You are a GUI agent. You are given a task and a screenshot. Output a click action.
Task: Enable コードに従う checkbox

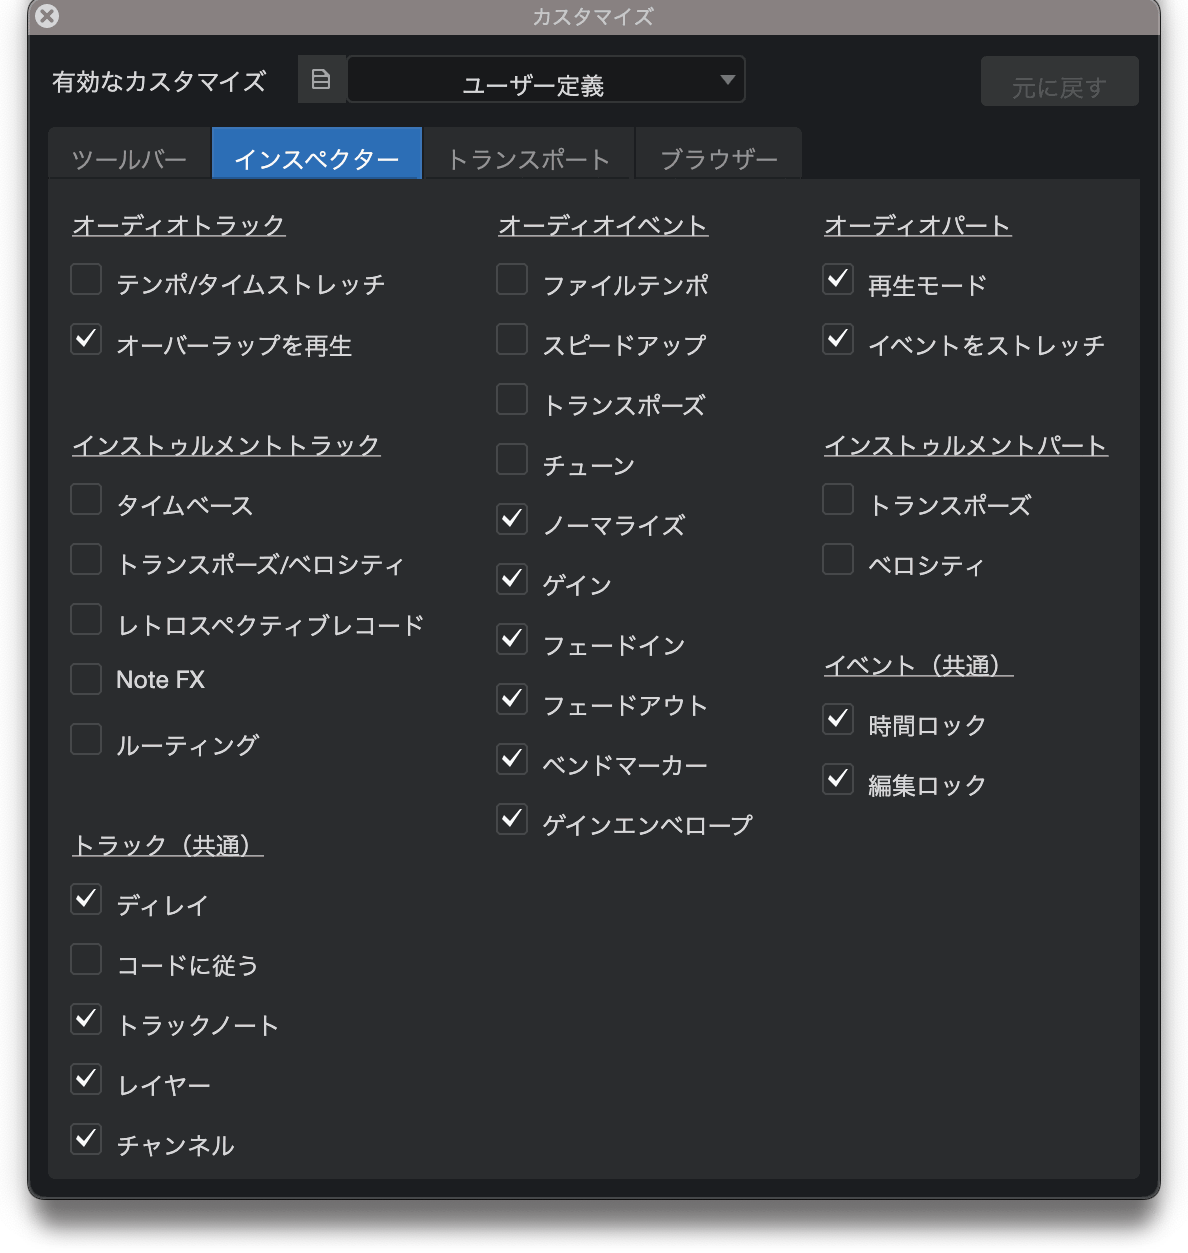click(86, 960)
